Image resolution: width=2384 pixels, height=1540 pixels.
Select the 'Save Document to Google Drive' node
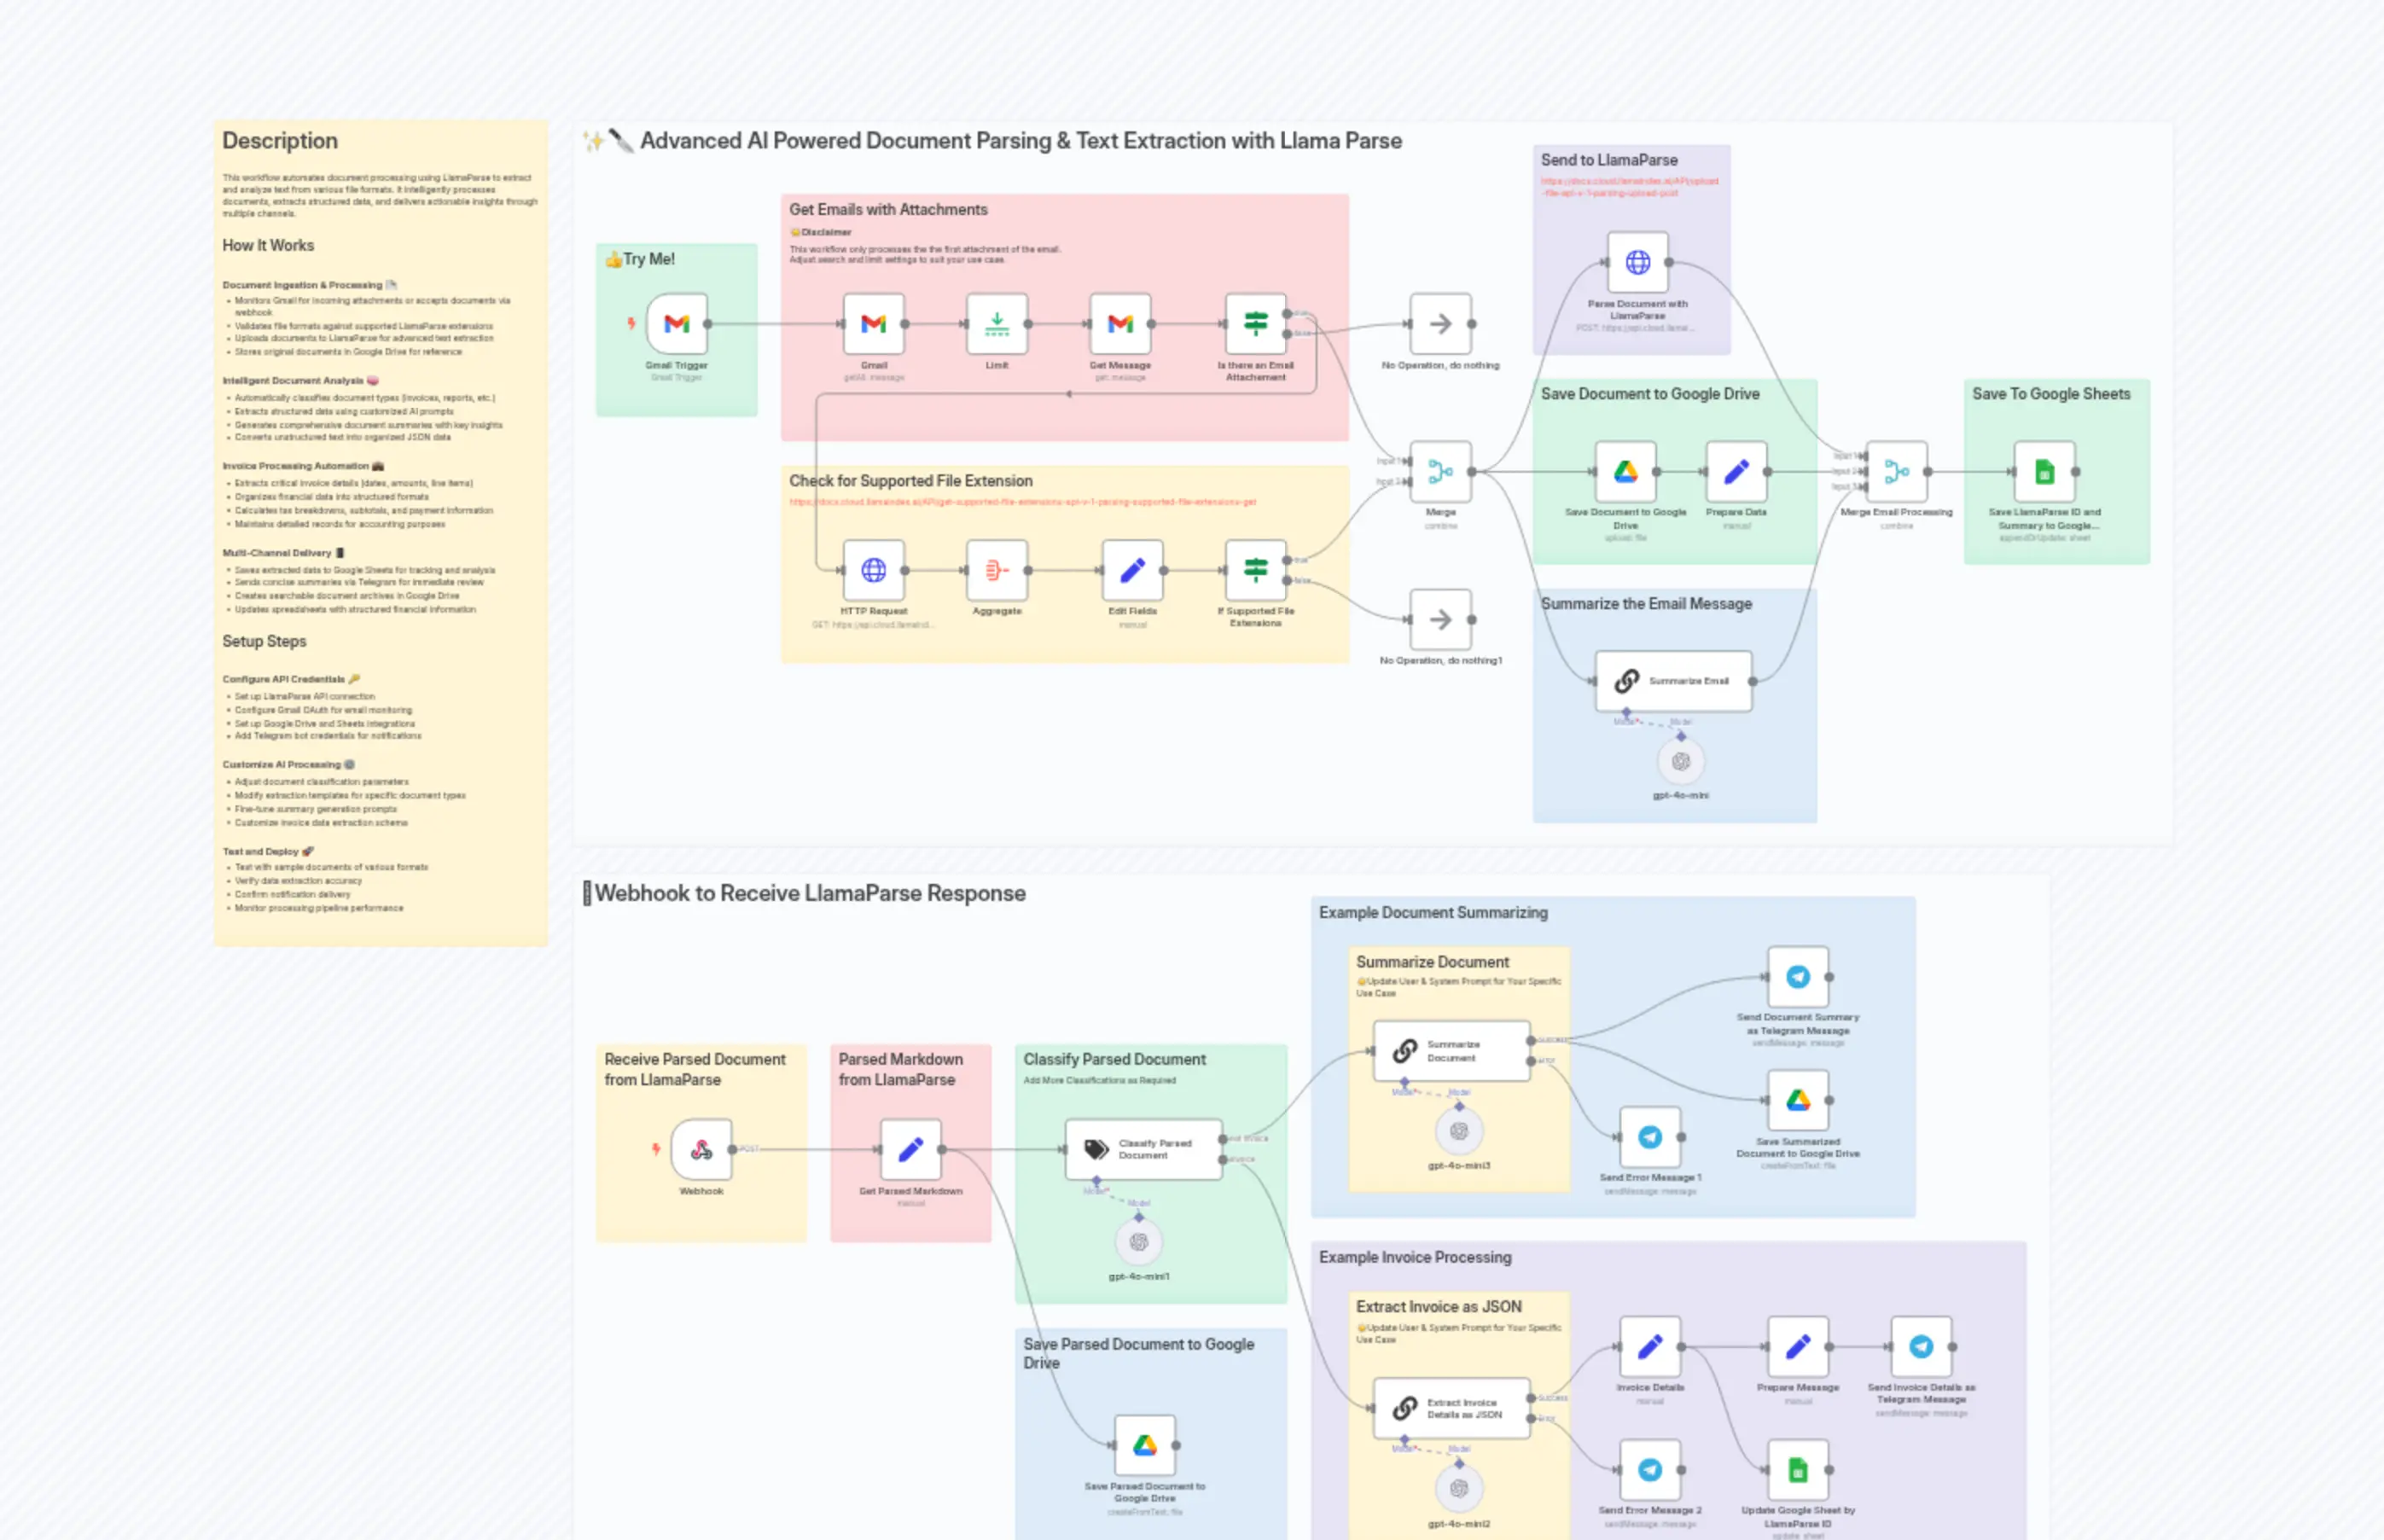tap(1625, 470)
